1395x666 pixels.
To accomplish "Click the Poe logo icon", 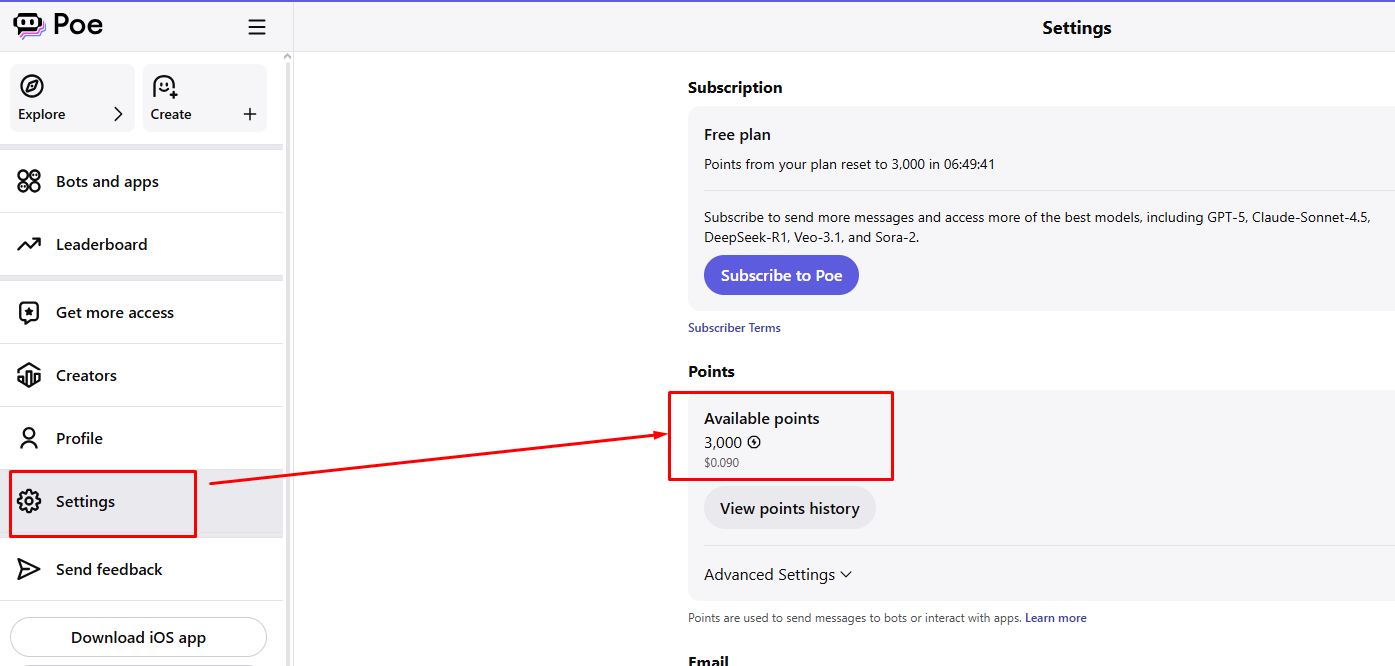I will point(29,26).
